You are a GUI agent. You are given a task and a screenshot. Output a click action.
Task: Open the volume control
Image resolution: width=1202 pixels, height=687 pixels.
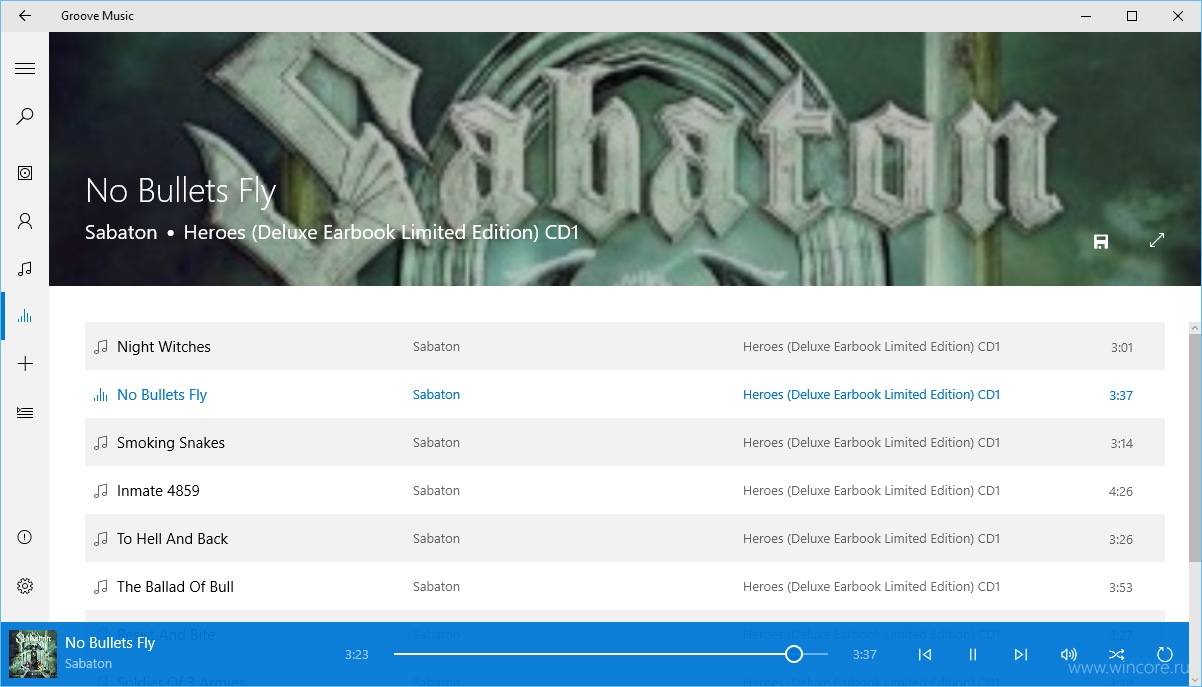coord(1068,655)
